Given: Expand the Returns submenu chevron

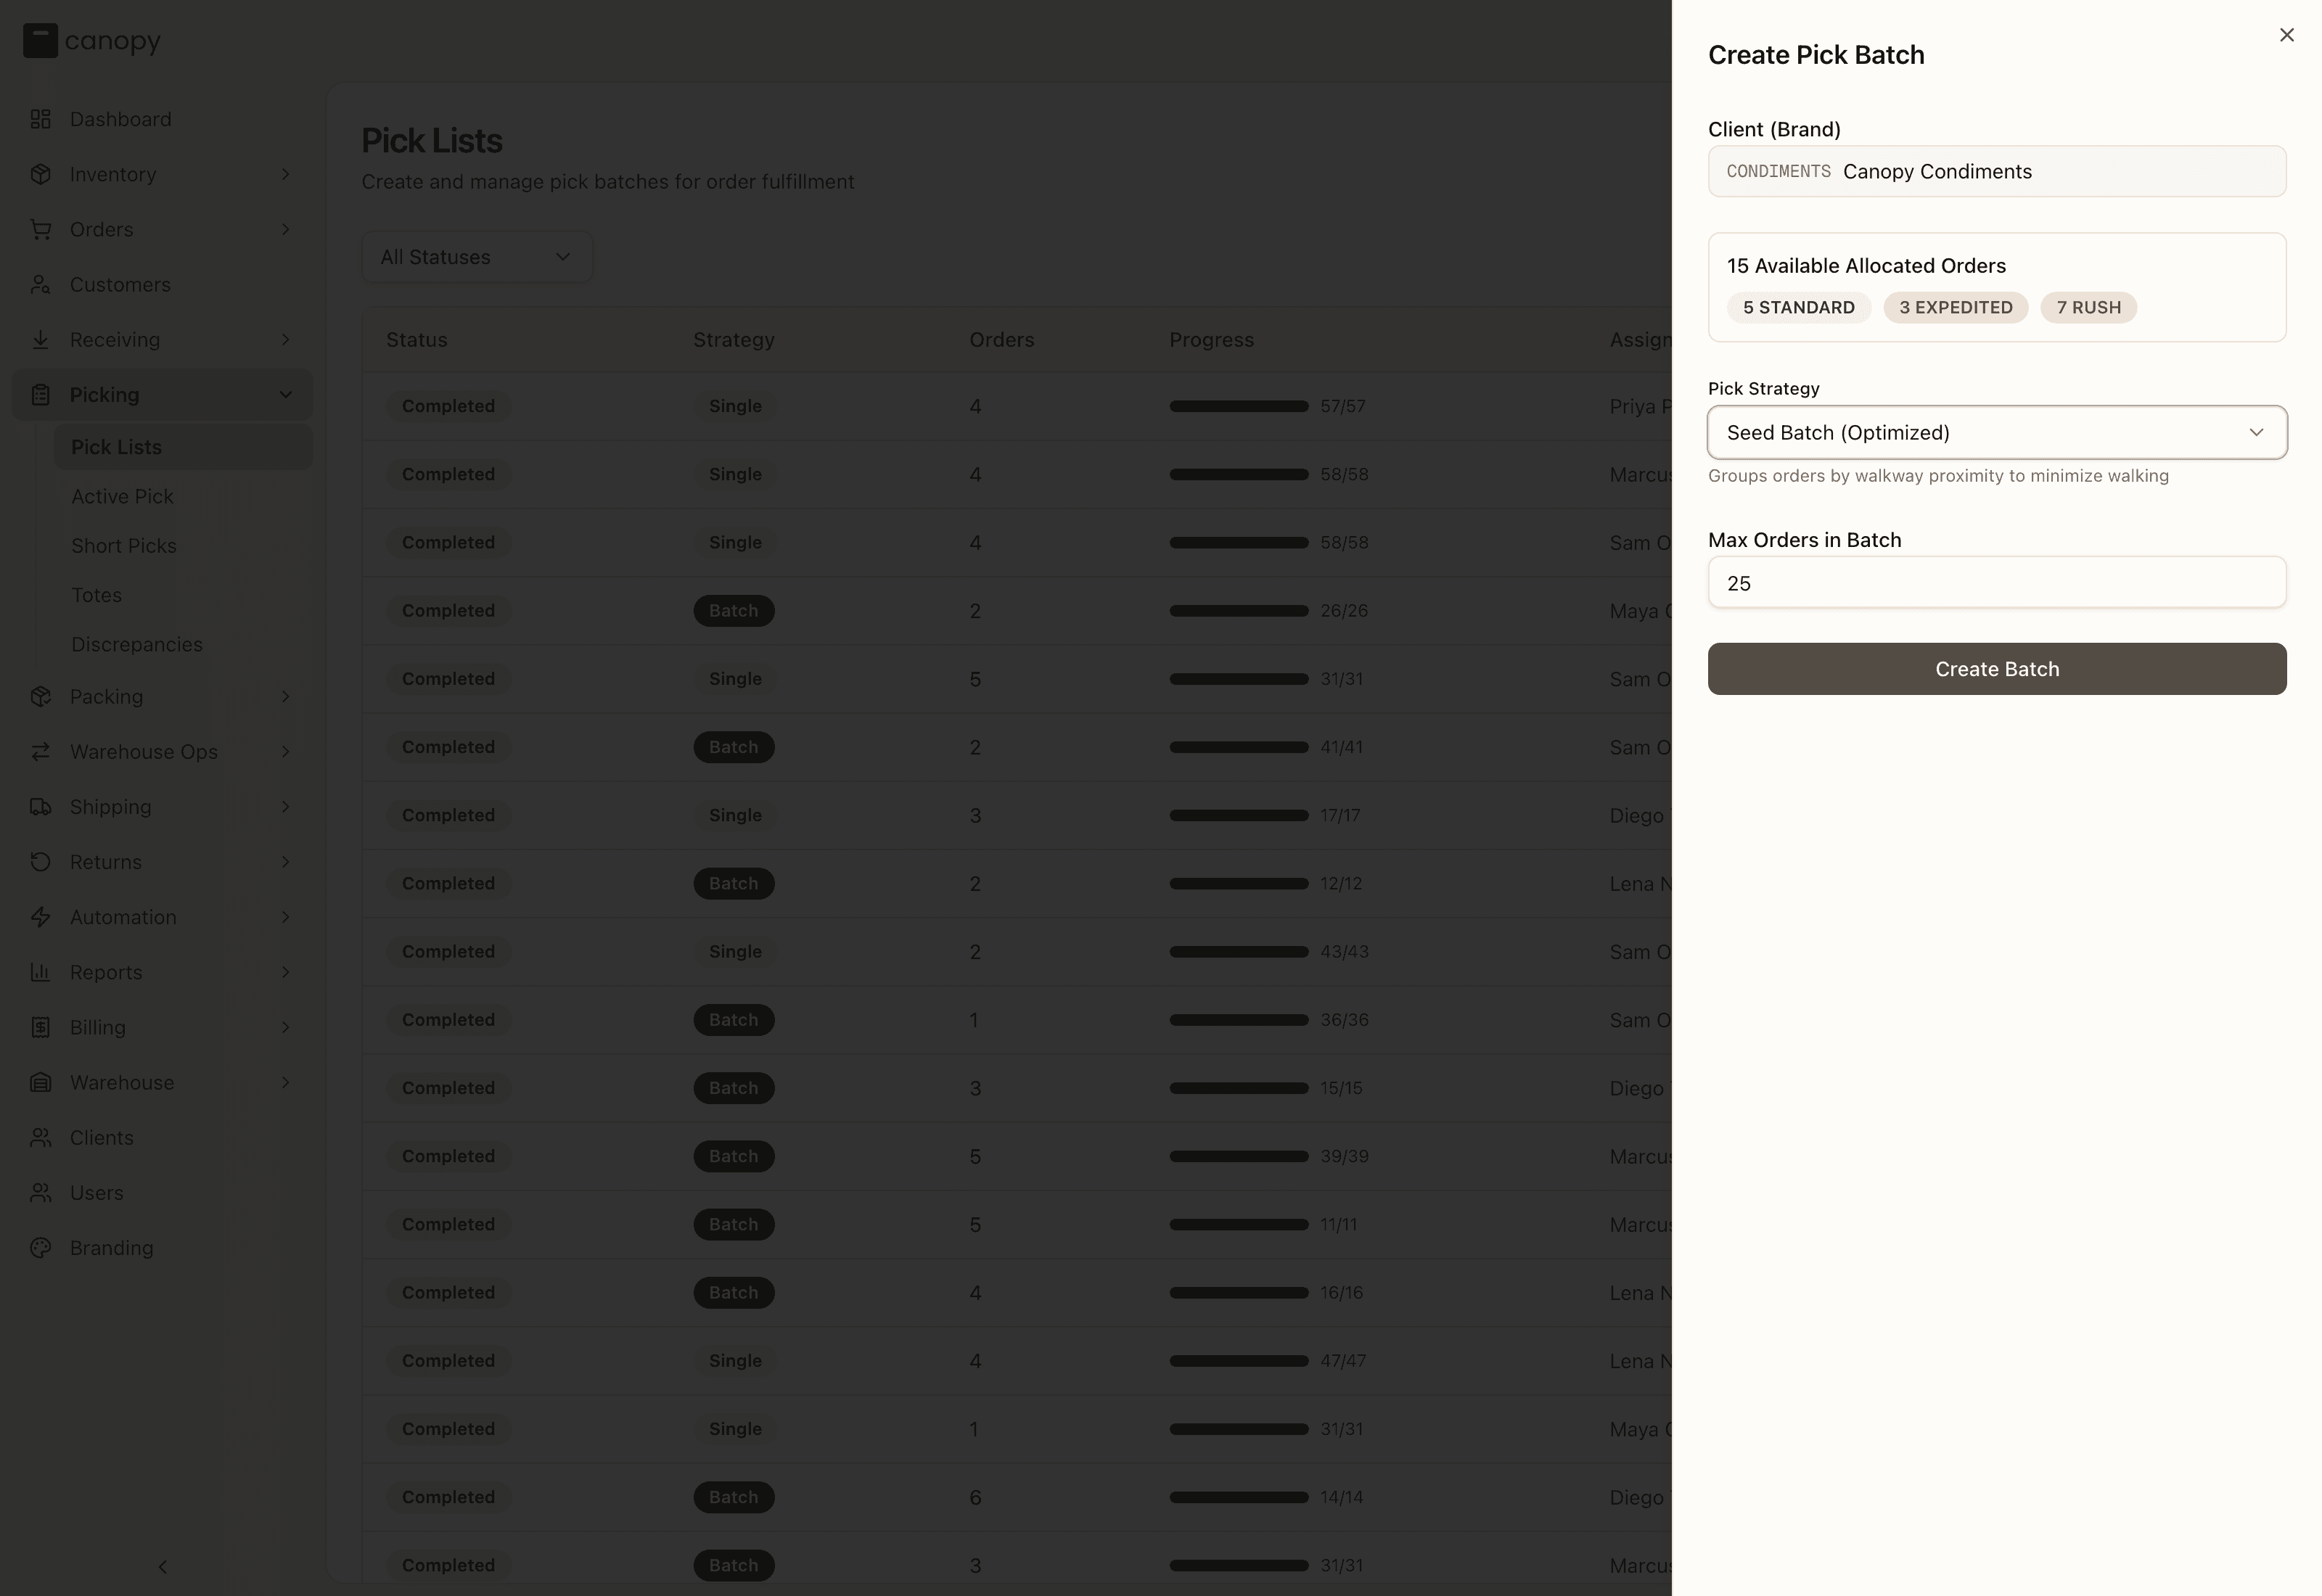Looking at the screenshot, I should [286, 862].
